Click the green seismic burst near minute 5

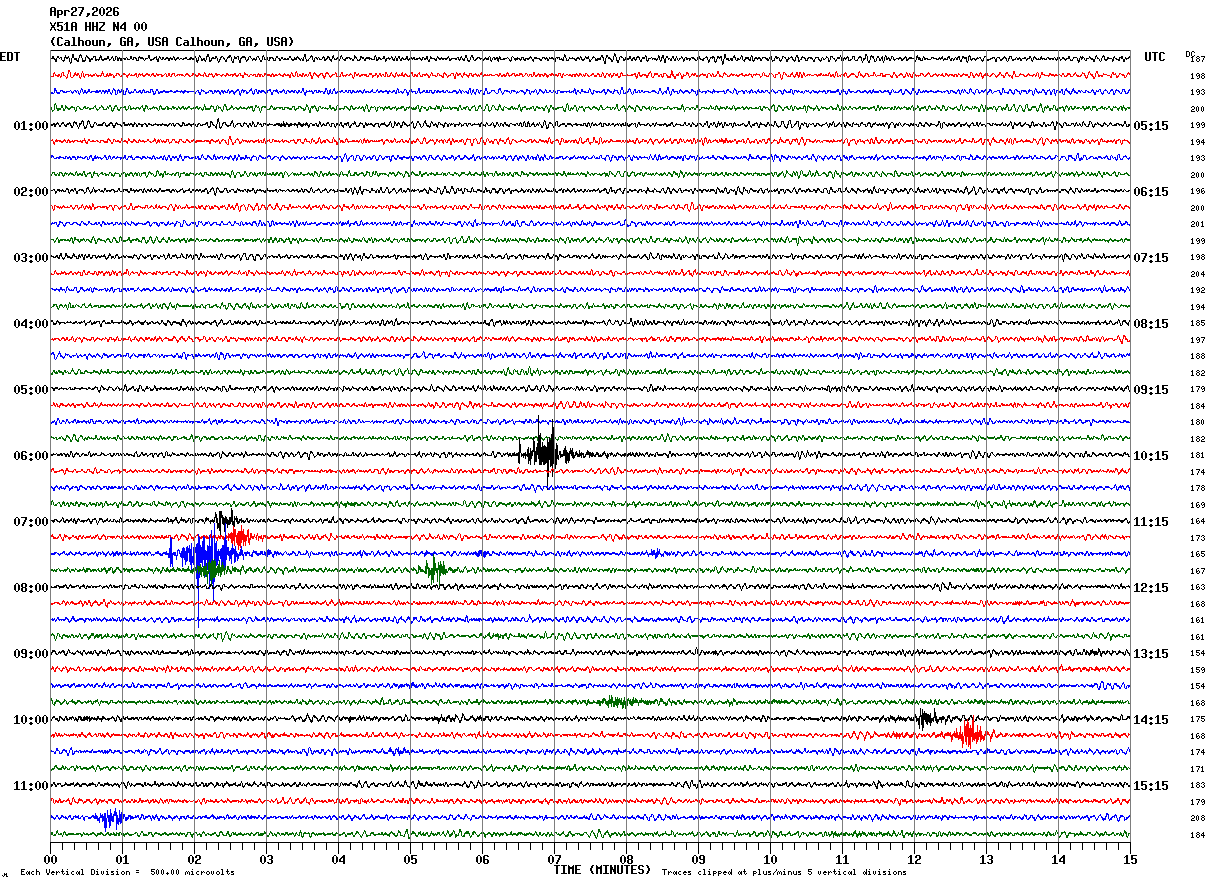coord(435,570)
